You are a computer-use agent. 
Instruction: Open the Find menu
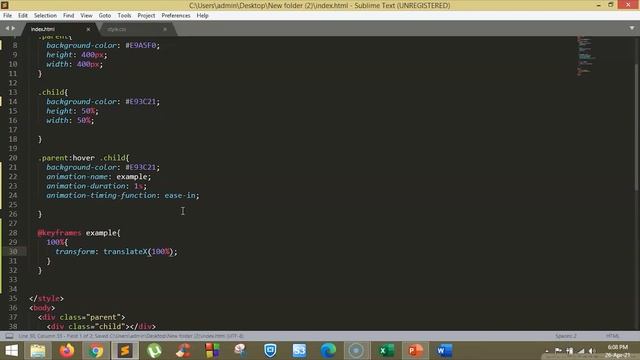point(69,16)
